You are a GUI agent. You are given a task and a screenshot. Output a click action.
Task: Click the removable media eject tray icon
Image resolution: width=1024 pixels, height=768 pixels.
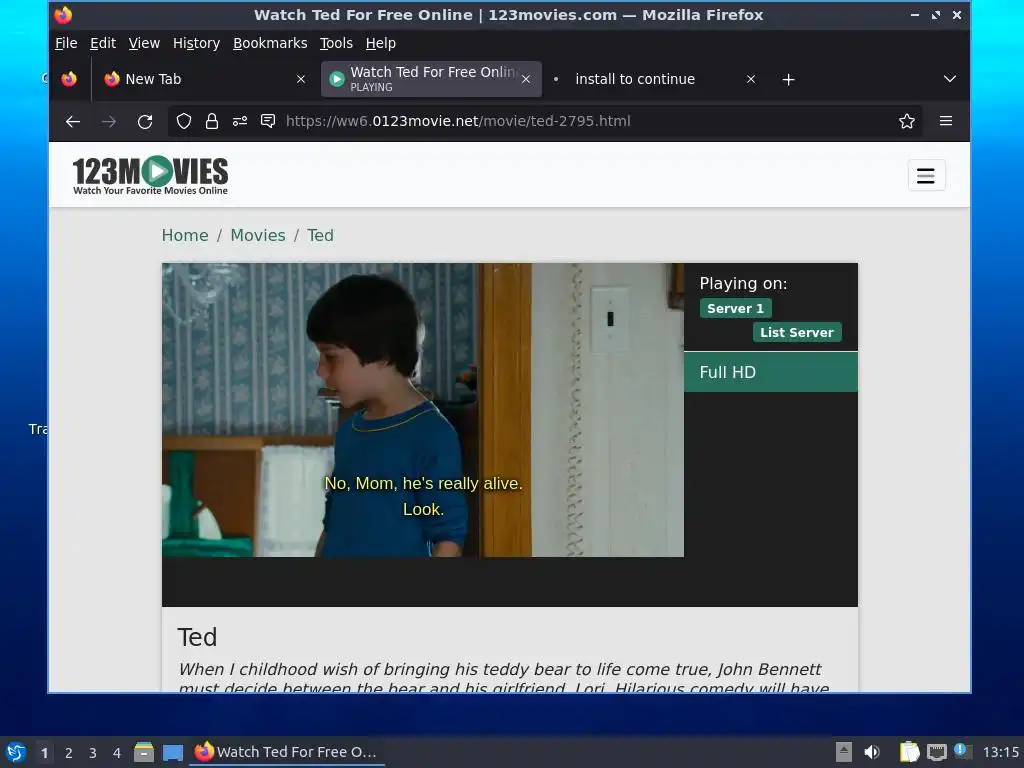click(844, 752)
